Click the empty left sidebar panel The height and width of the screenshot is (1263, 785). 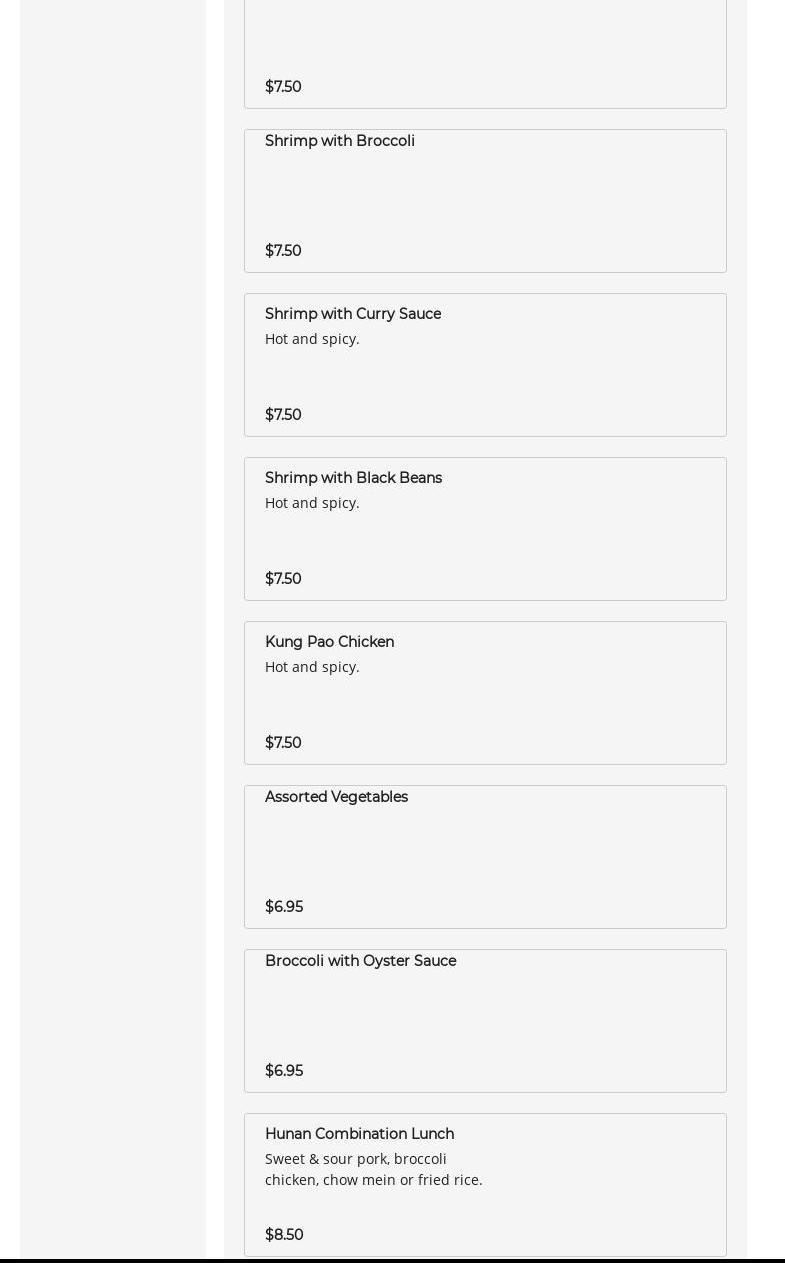[x=113, y=600]
